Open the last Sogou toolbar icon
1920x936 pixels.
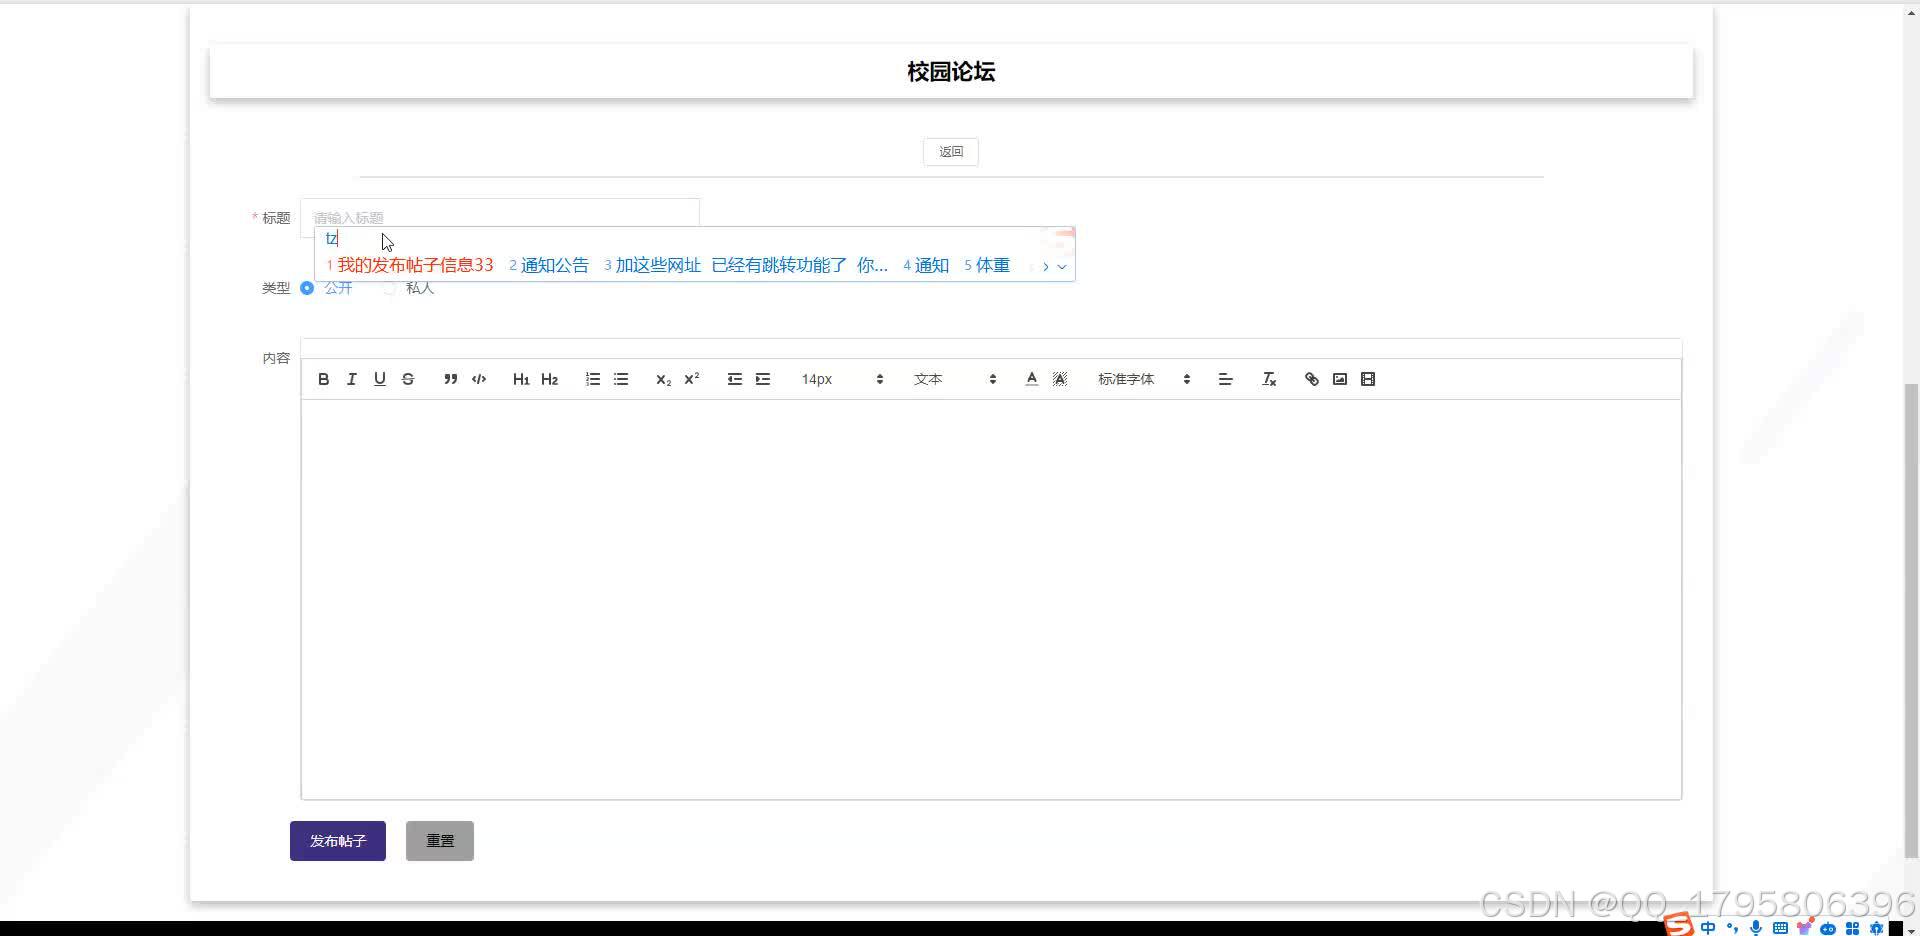point(1876,928)
